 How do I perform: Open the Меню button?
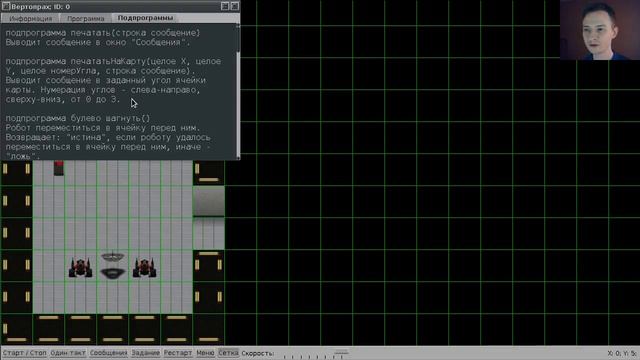(x=205, y=353)
